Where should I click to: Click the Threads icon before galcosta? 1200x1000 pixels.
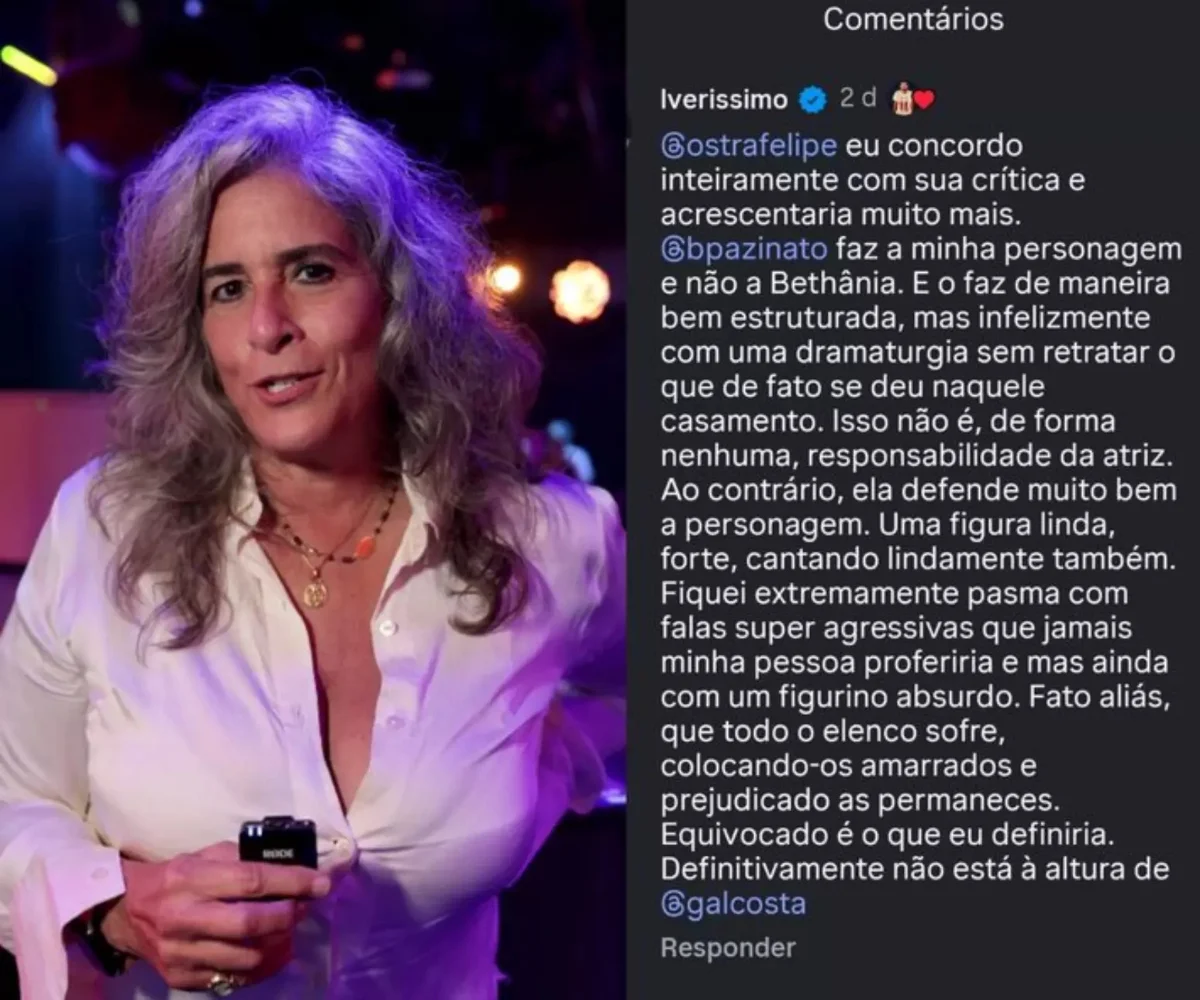674,905
